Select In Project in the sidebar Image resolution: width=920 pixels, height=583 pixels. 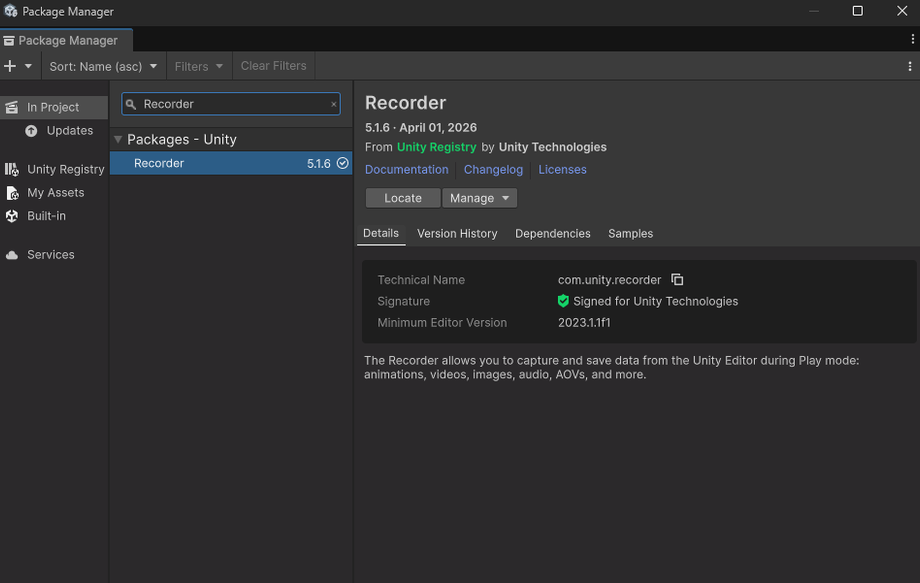point(54,107)
